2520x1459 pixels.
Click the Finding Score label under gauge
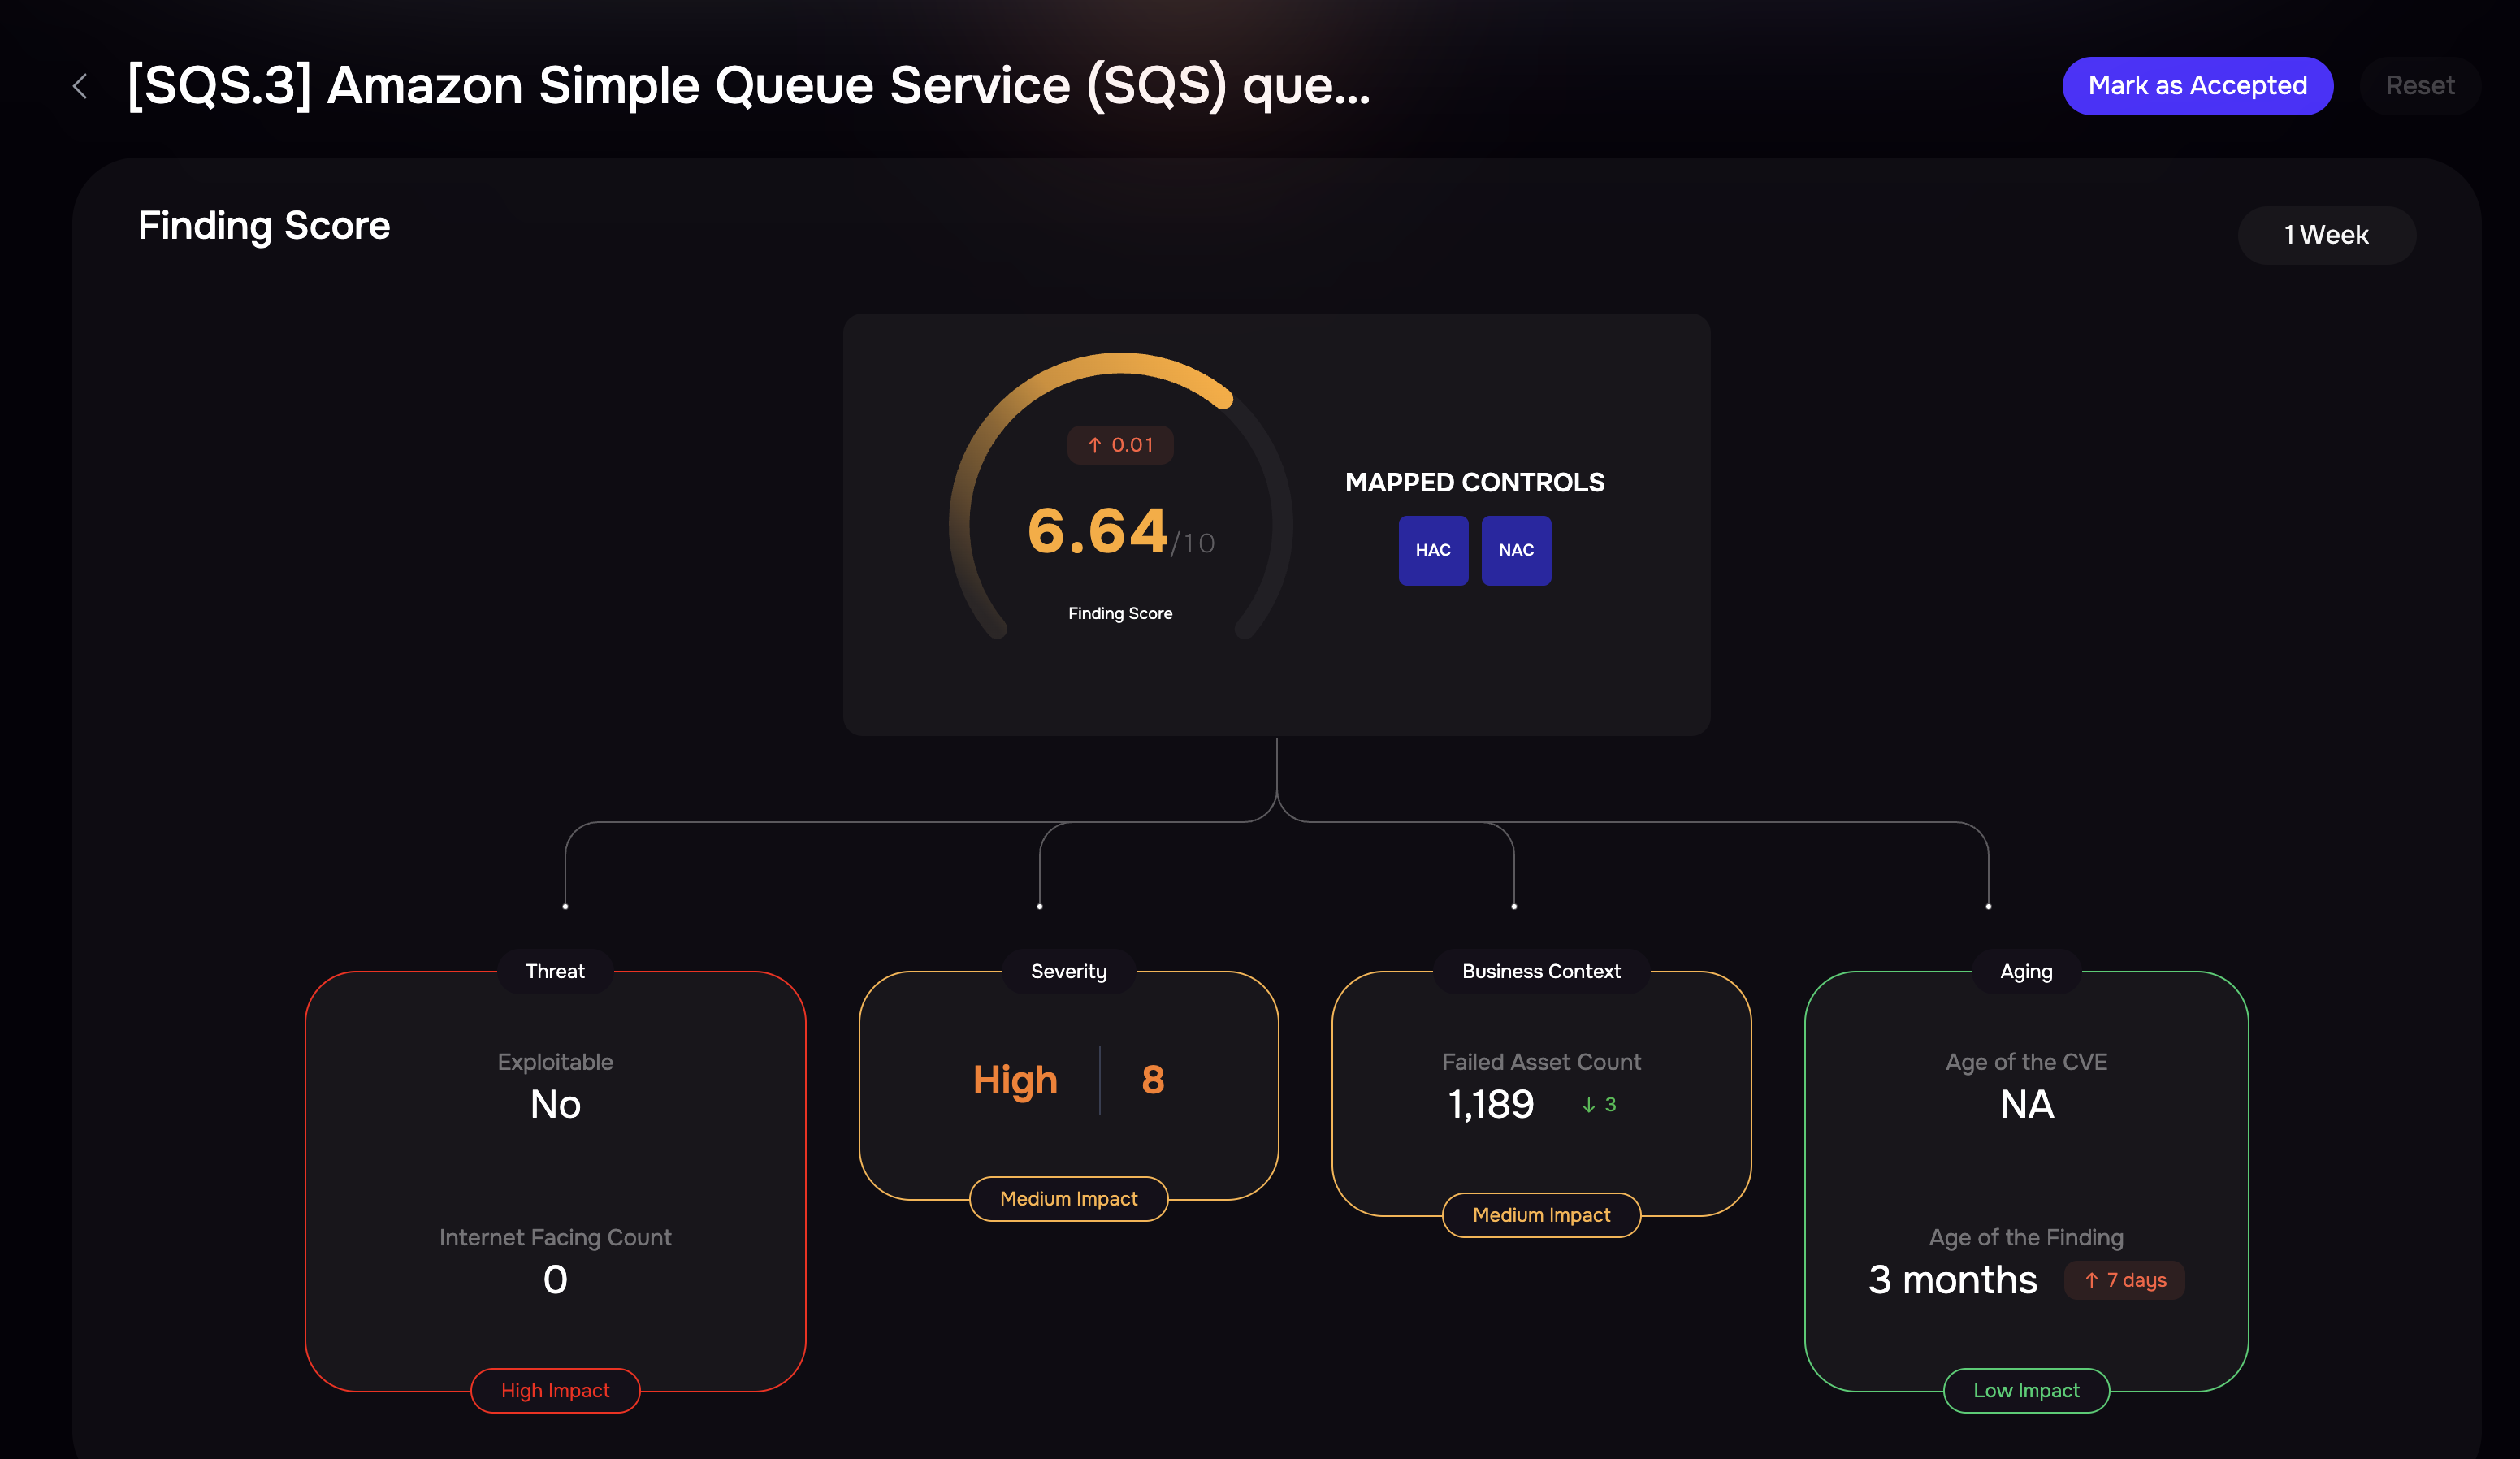click(x=1120, y=613)
